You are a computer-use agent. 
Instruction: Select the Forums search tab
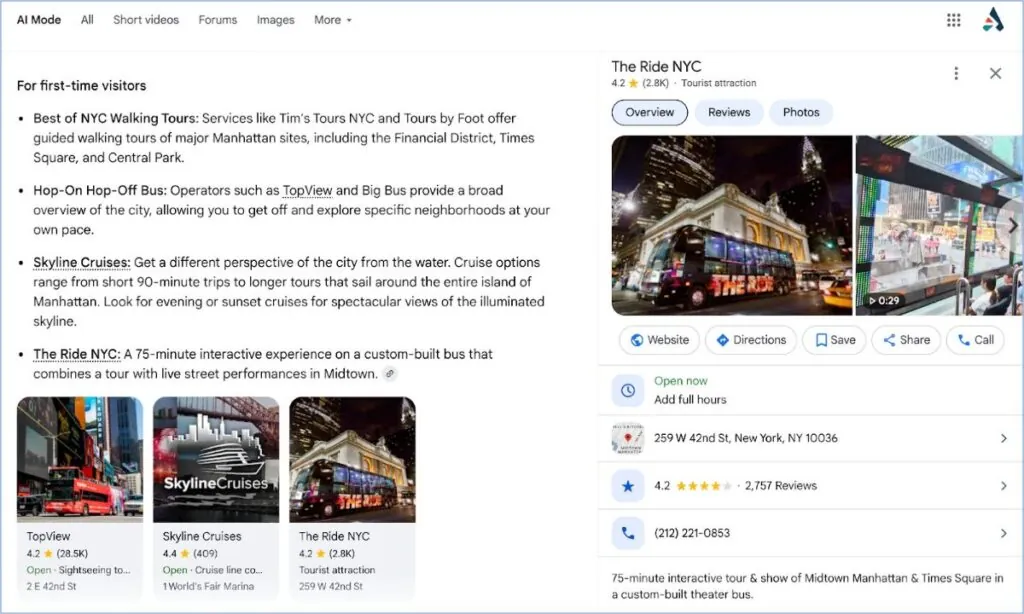pos(217,20)
